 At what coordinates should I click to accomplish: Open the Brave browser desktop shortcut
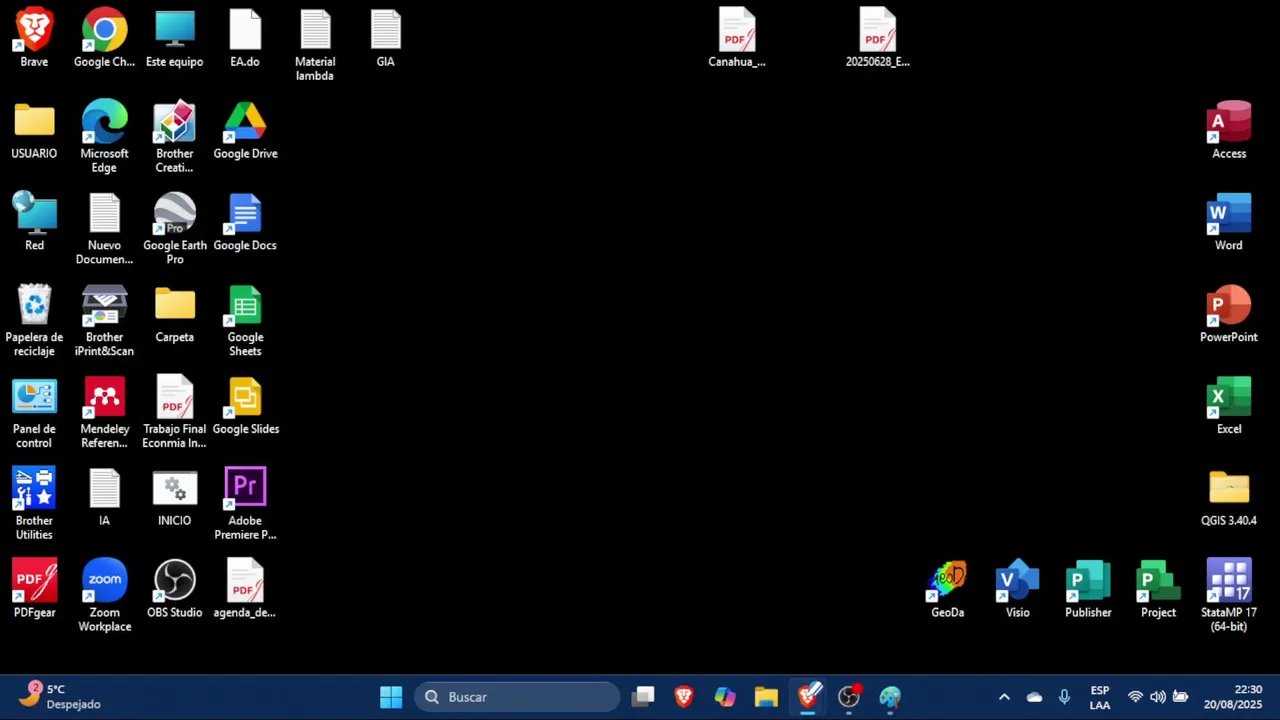[x=34, y=38]
